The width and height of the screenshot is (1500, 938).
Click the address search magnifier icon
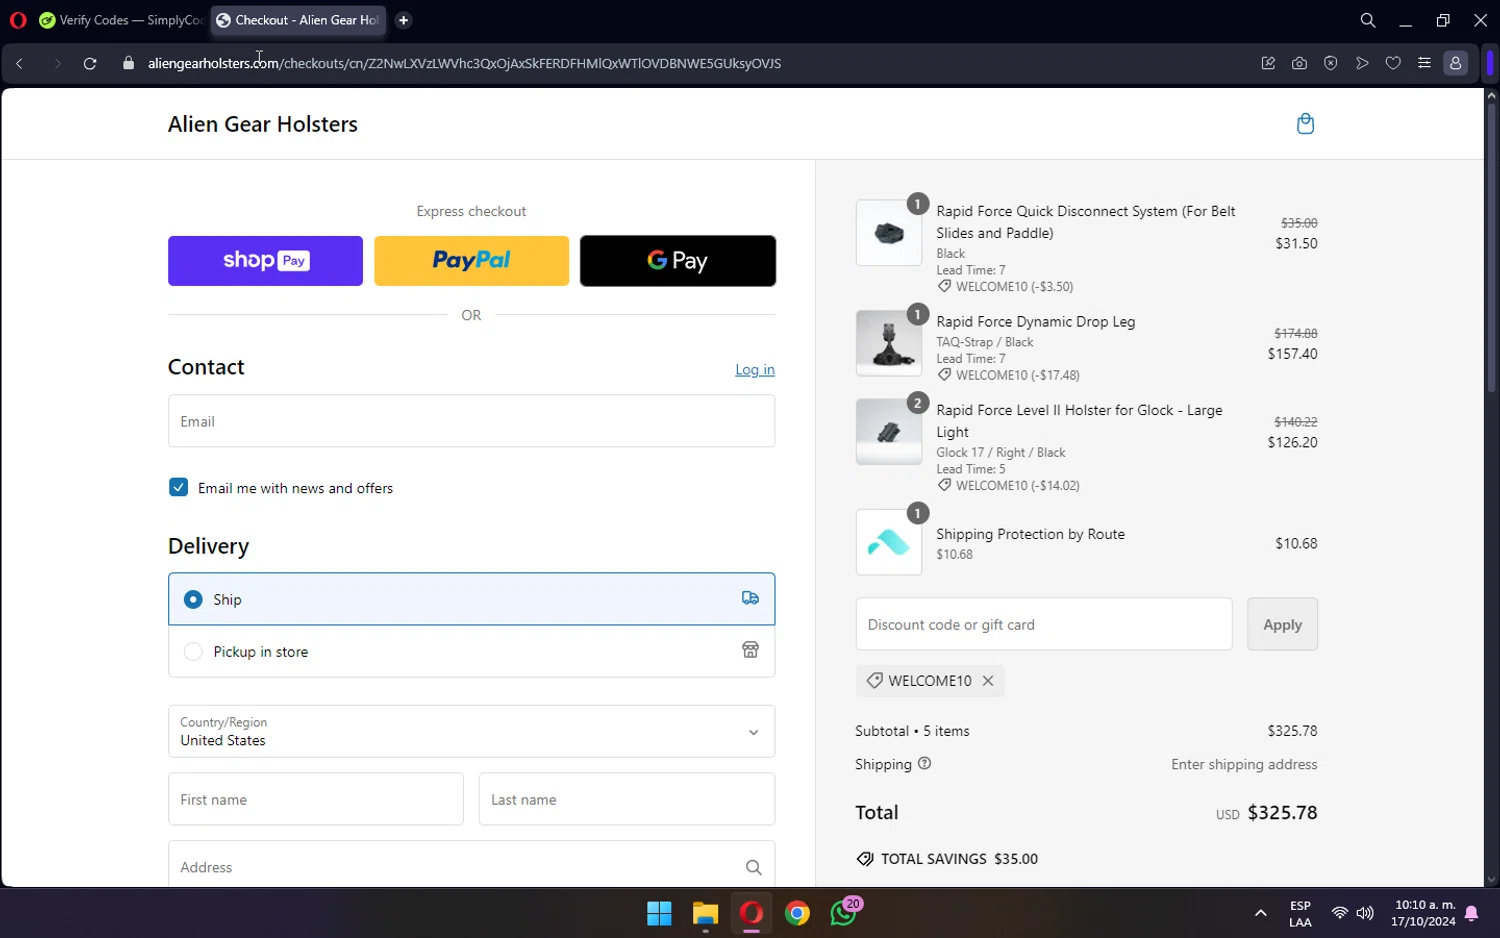pos(753,867)
